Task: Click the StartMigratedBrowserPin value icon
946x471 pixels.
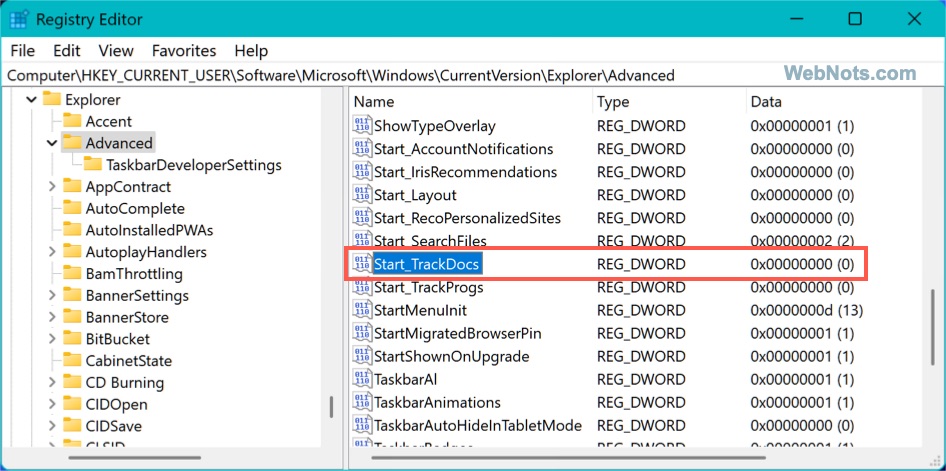Action: (x=362, y=333)
